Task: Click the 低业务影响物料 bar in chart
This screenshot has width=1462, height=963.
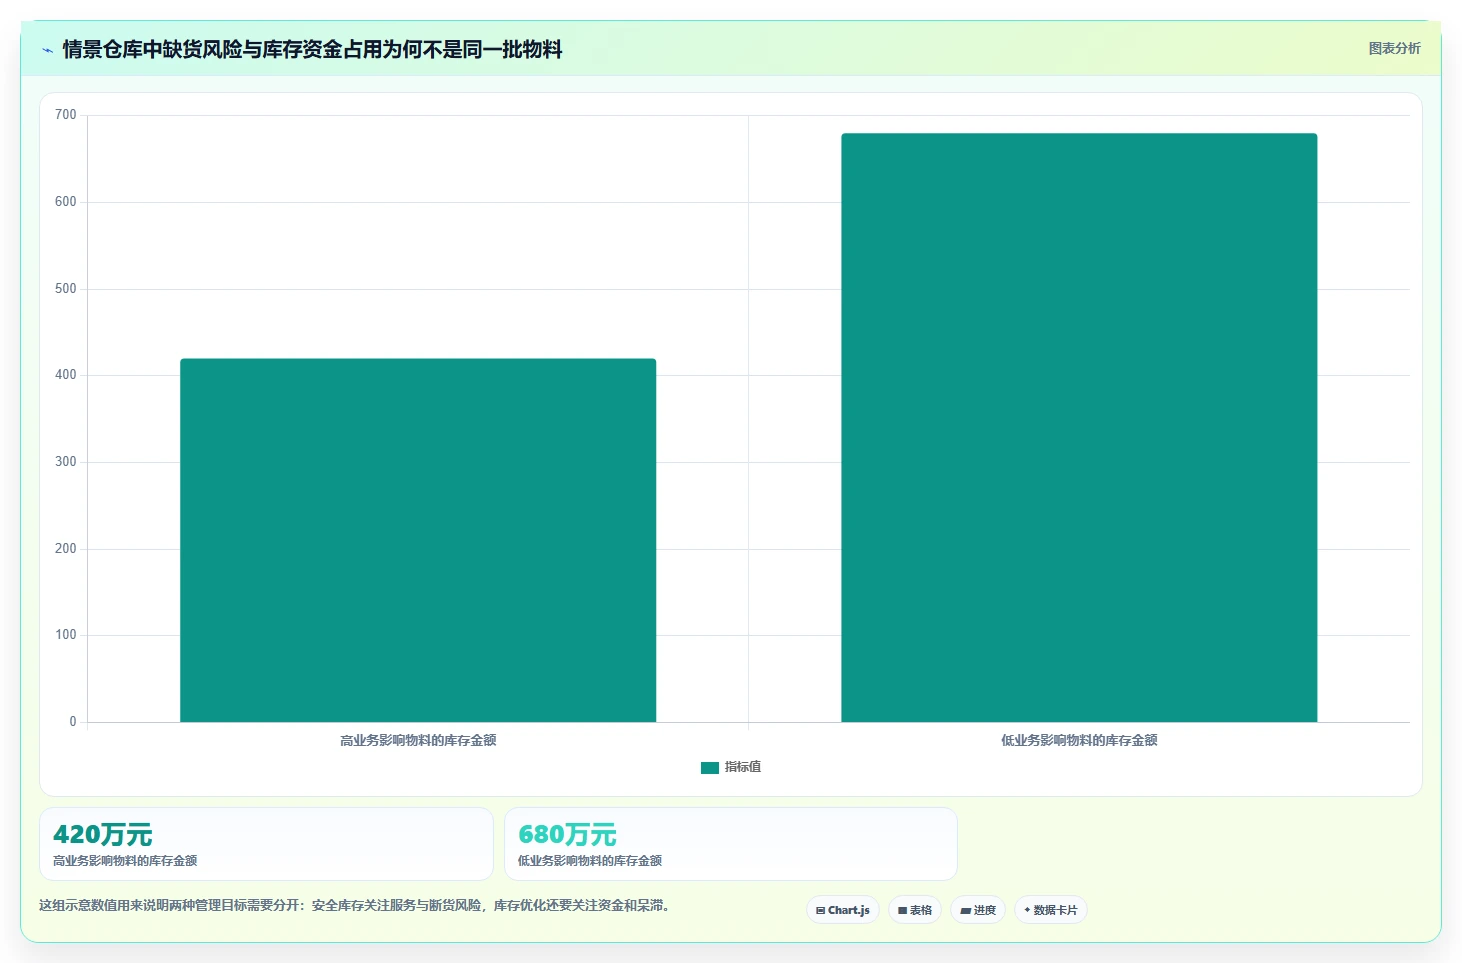Action: pos(1079,427)
